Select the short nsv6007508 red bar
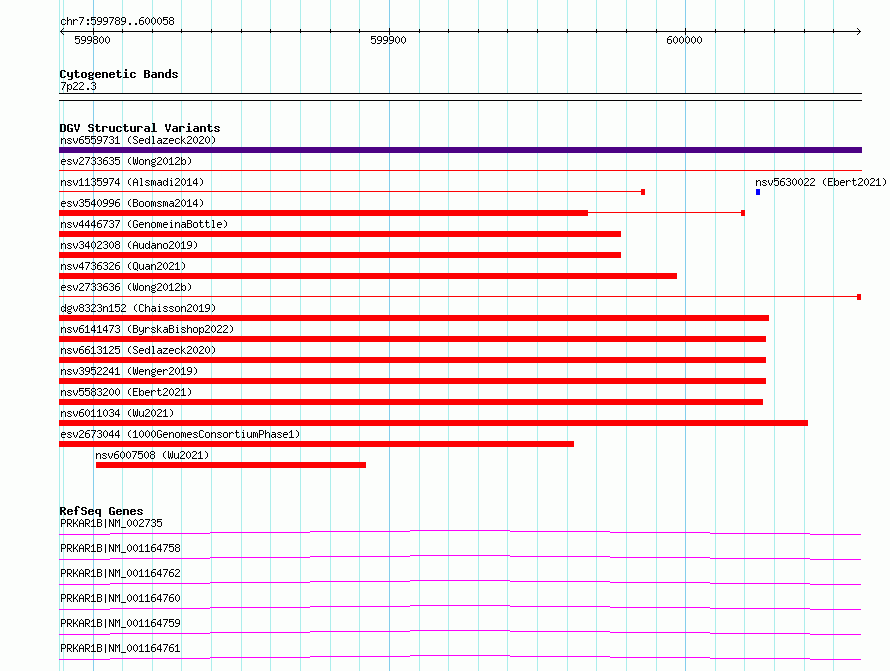Viewport: 890px width, 671px height. pos(231,465)
